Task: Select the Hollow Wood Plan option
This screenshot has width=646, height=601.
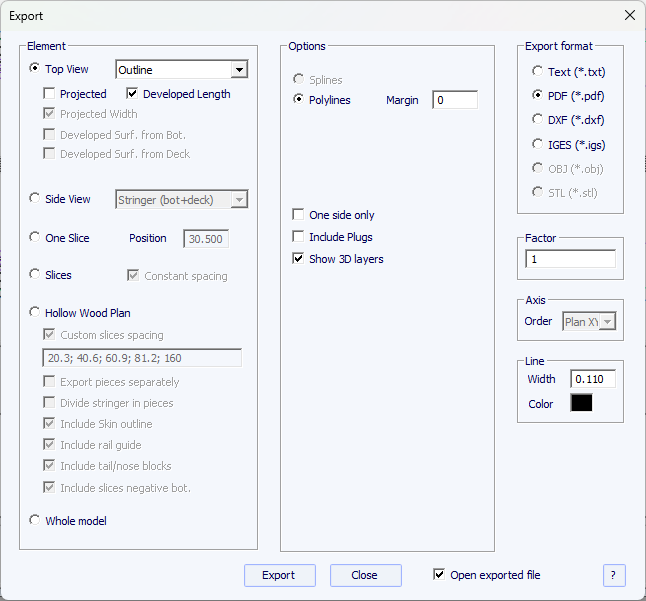Action: point(36,313)
